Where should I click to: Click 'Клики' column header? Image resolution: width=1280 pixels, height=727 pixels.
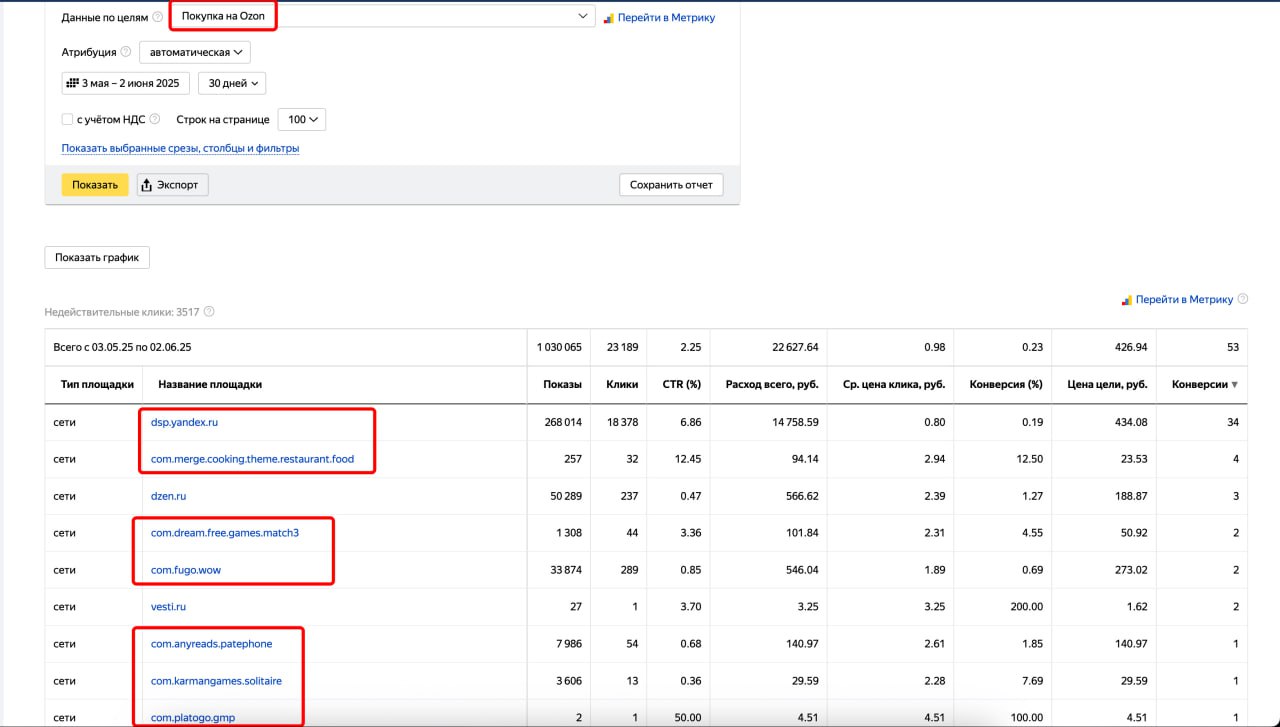click(x=622, y=385)
